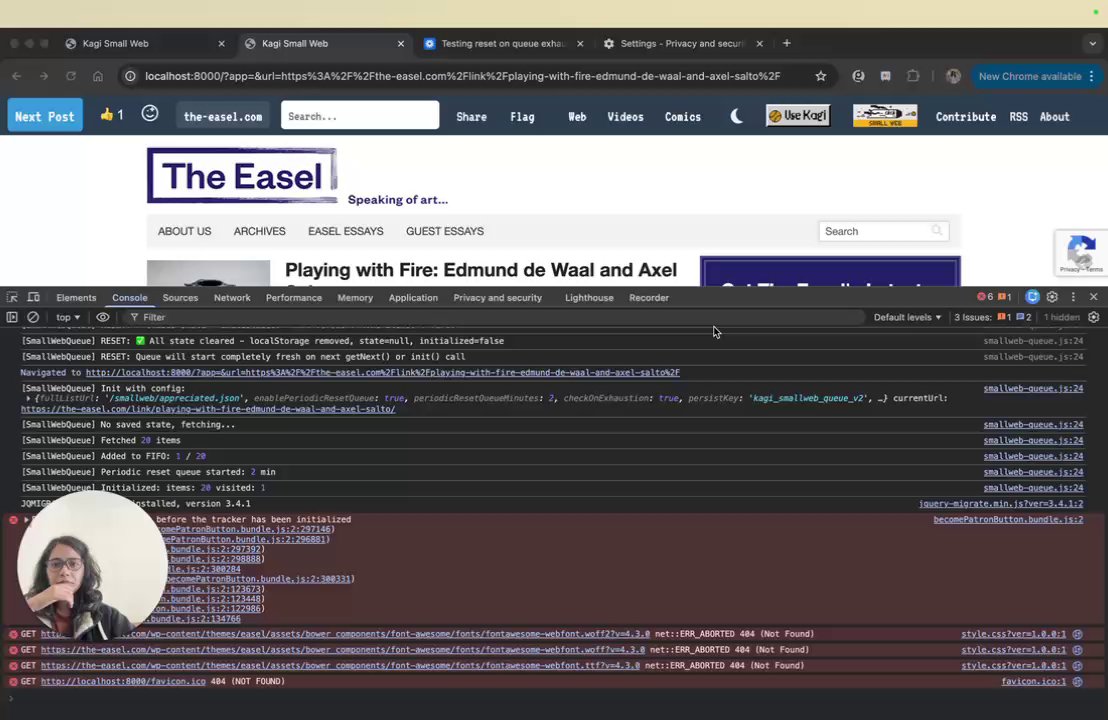Click the 3 Issues indicator

click(993, 317)
